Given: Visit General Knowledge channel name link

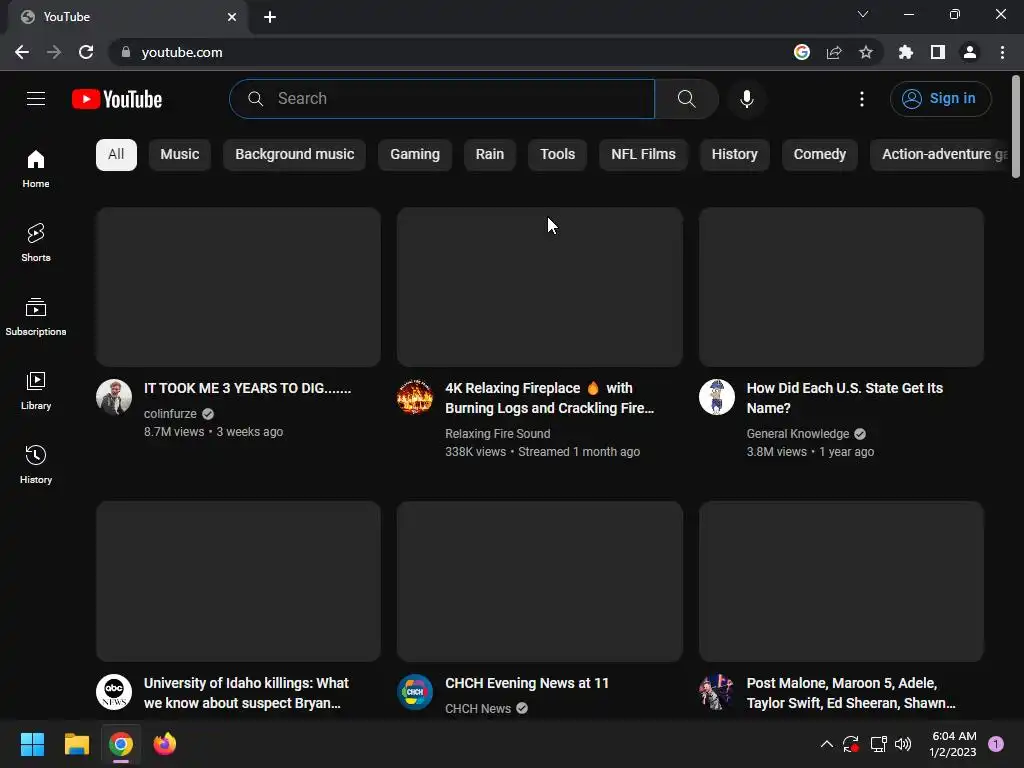Looking at the screenshot, I should pyautogui.click(x=797, y=434).
